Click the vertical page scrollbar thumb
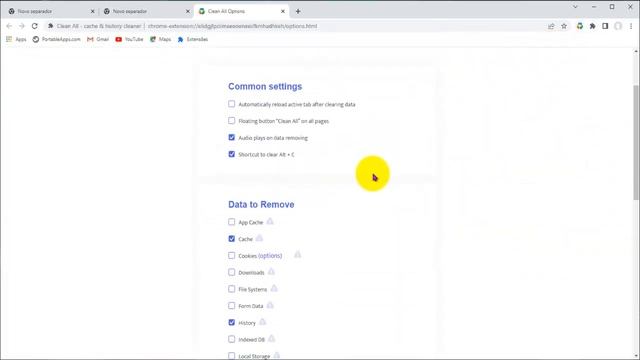Viewport: 640px width, 360px height. coord(636,143)
